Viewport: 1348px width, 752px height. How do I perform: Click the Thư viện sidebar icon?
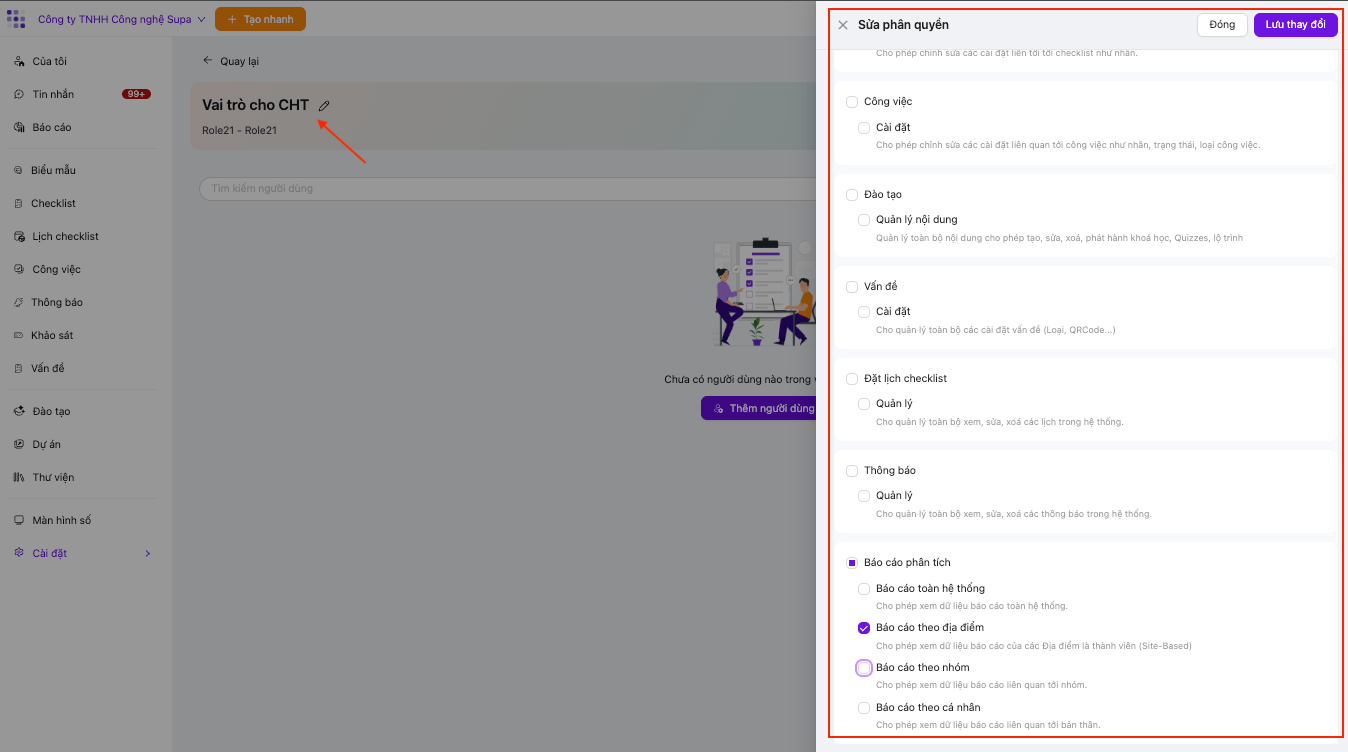pyautogui.click(x=19, y=477)
